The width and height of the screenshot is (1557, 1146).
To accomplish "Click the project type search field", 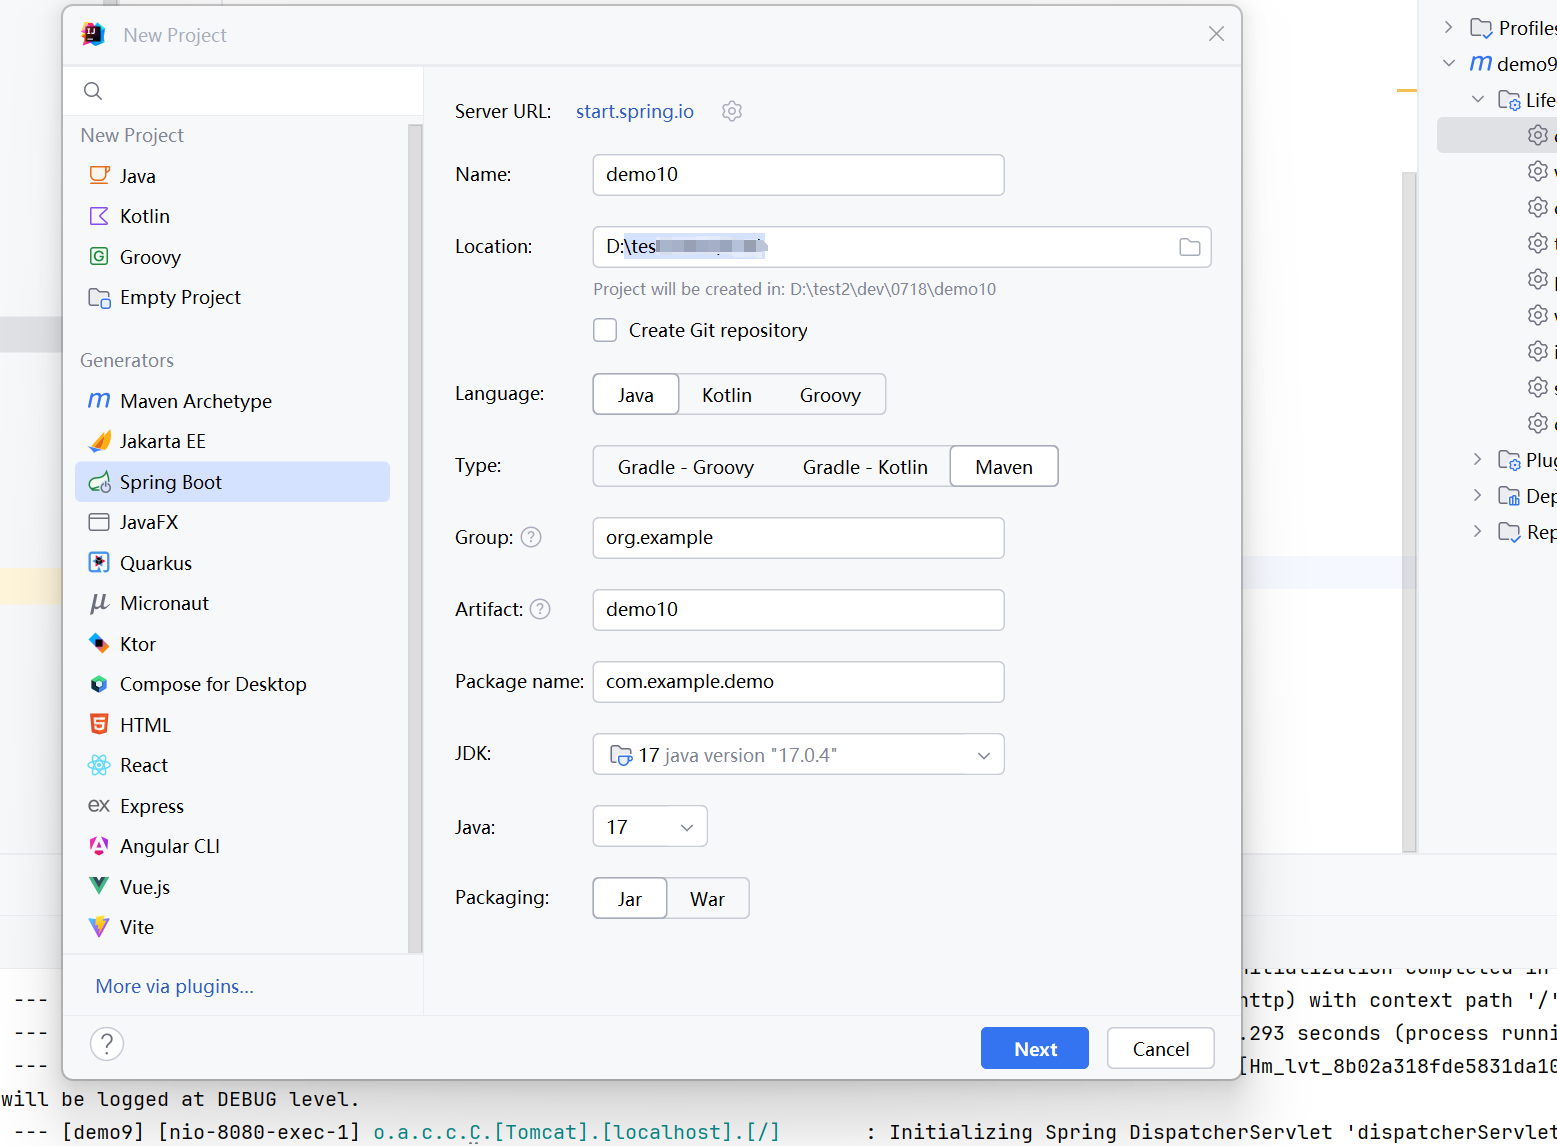I will 243,91.
